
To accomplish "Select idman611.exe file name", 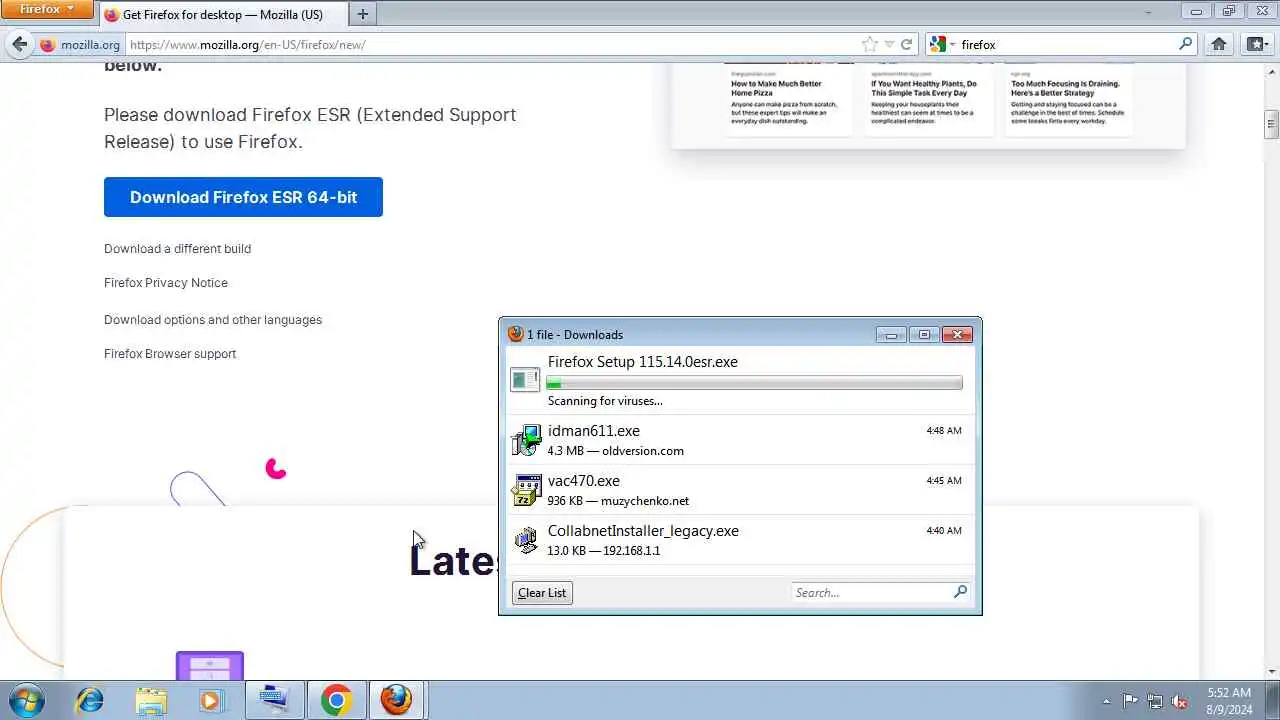I will tap(594, 431).
